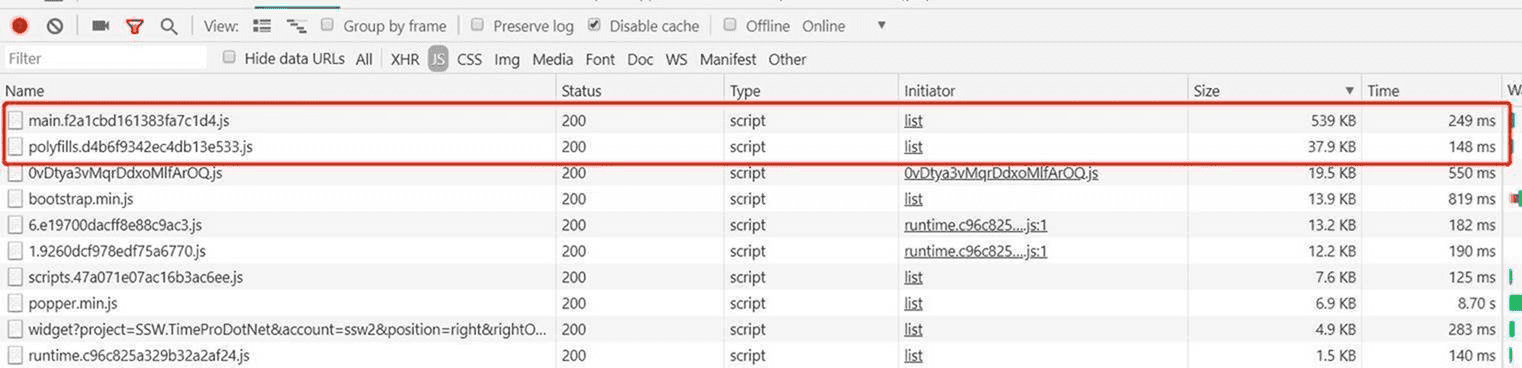
Task: Select main.f2a1cbd161383fa7c1d4.js file icon
Action: tap(15, 120)
